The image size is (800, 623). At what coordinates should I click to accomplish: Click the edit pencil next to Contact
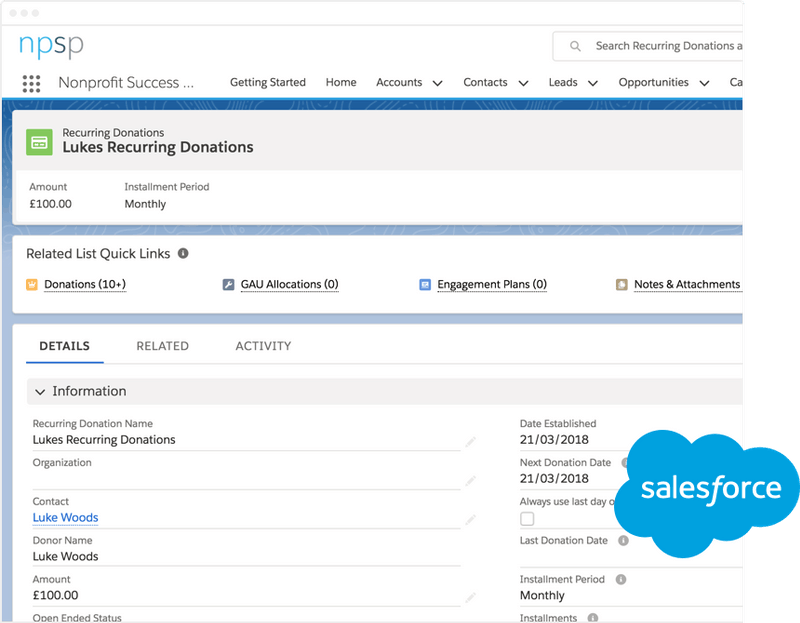[x=470, y=519]
